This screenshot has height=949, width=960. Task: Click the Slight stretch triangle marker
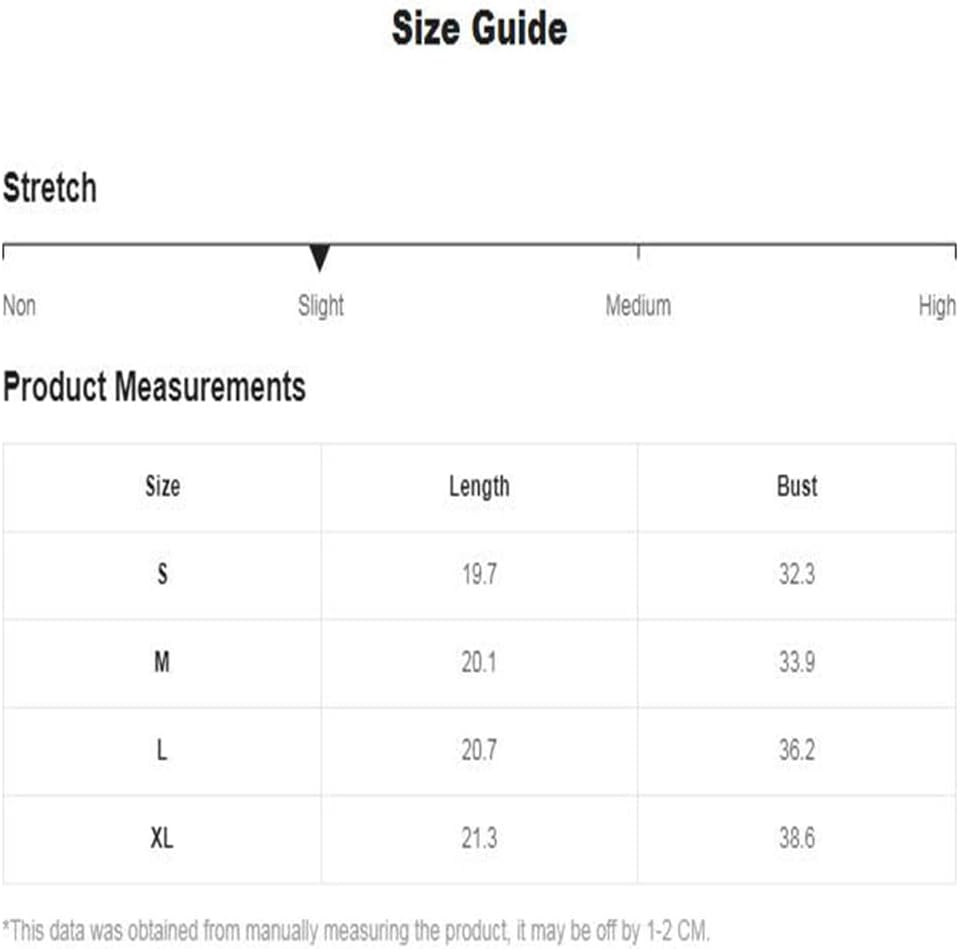[x=319, y=257]
